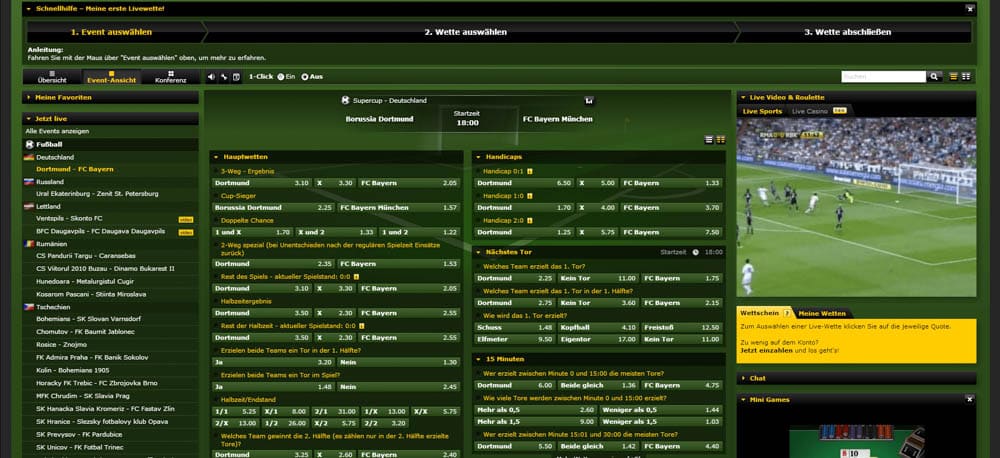Open the Mini Games card table preview
1000x458 pixels.
[857, 441]
